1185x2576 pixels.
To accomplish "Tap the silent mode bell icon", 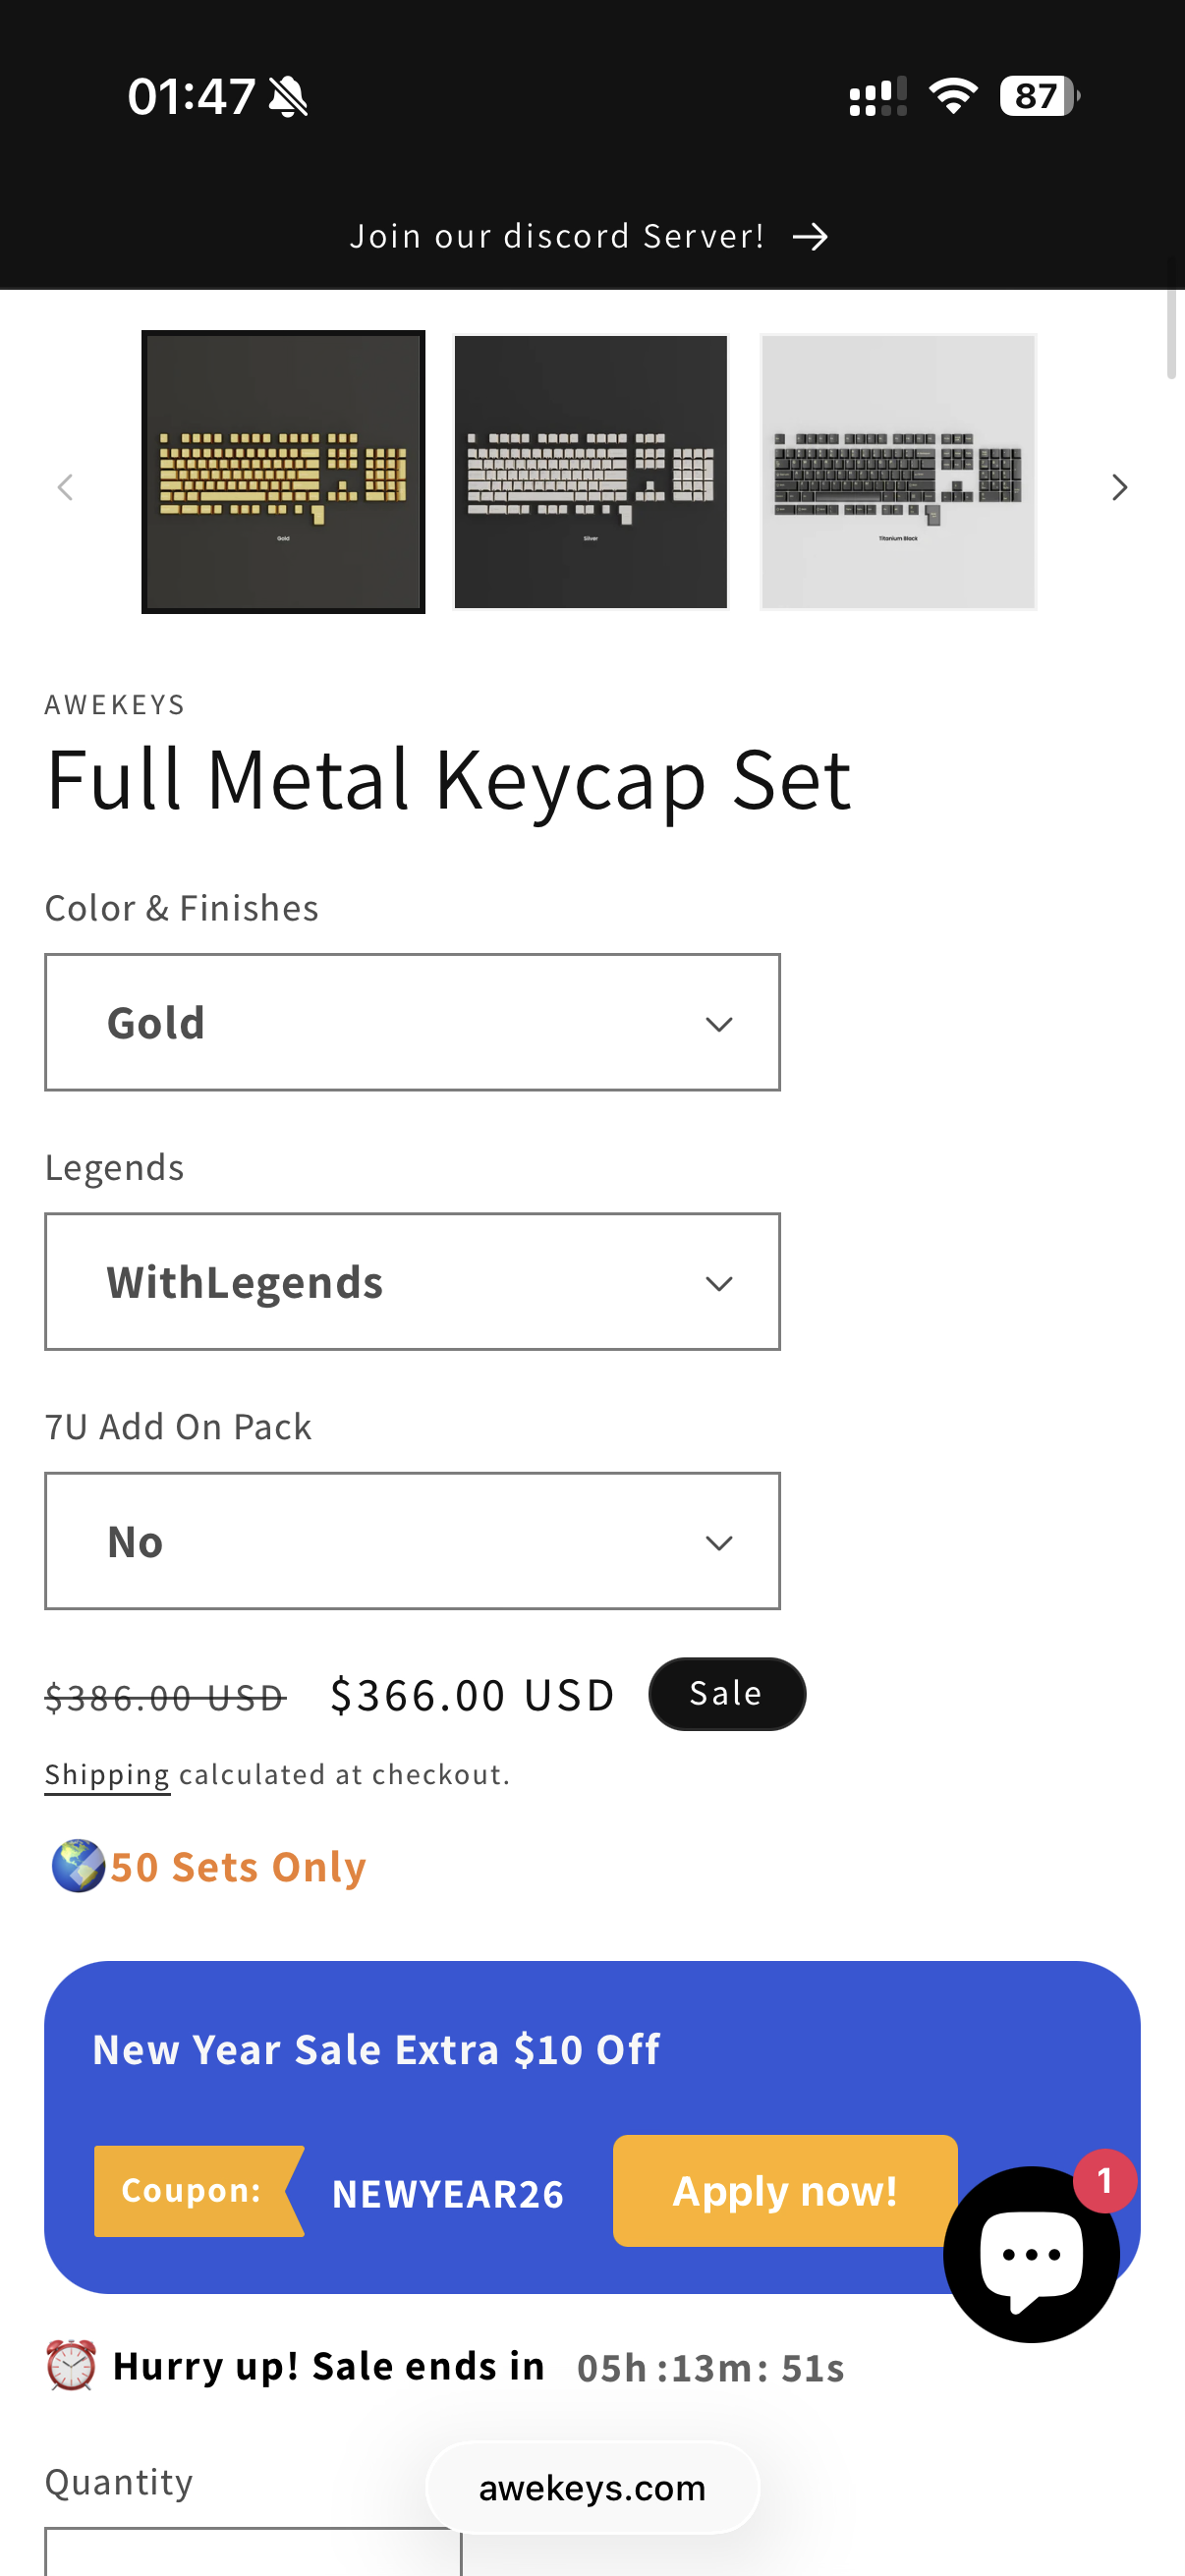I will (x=290, y=97).
